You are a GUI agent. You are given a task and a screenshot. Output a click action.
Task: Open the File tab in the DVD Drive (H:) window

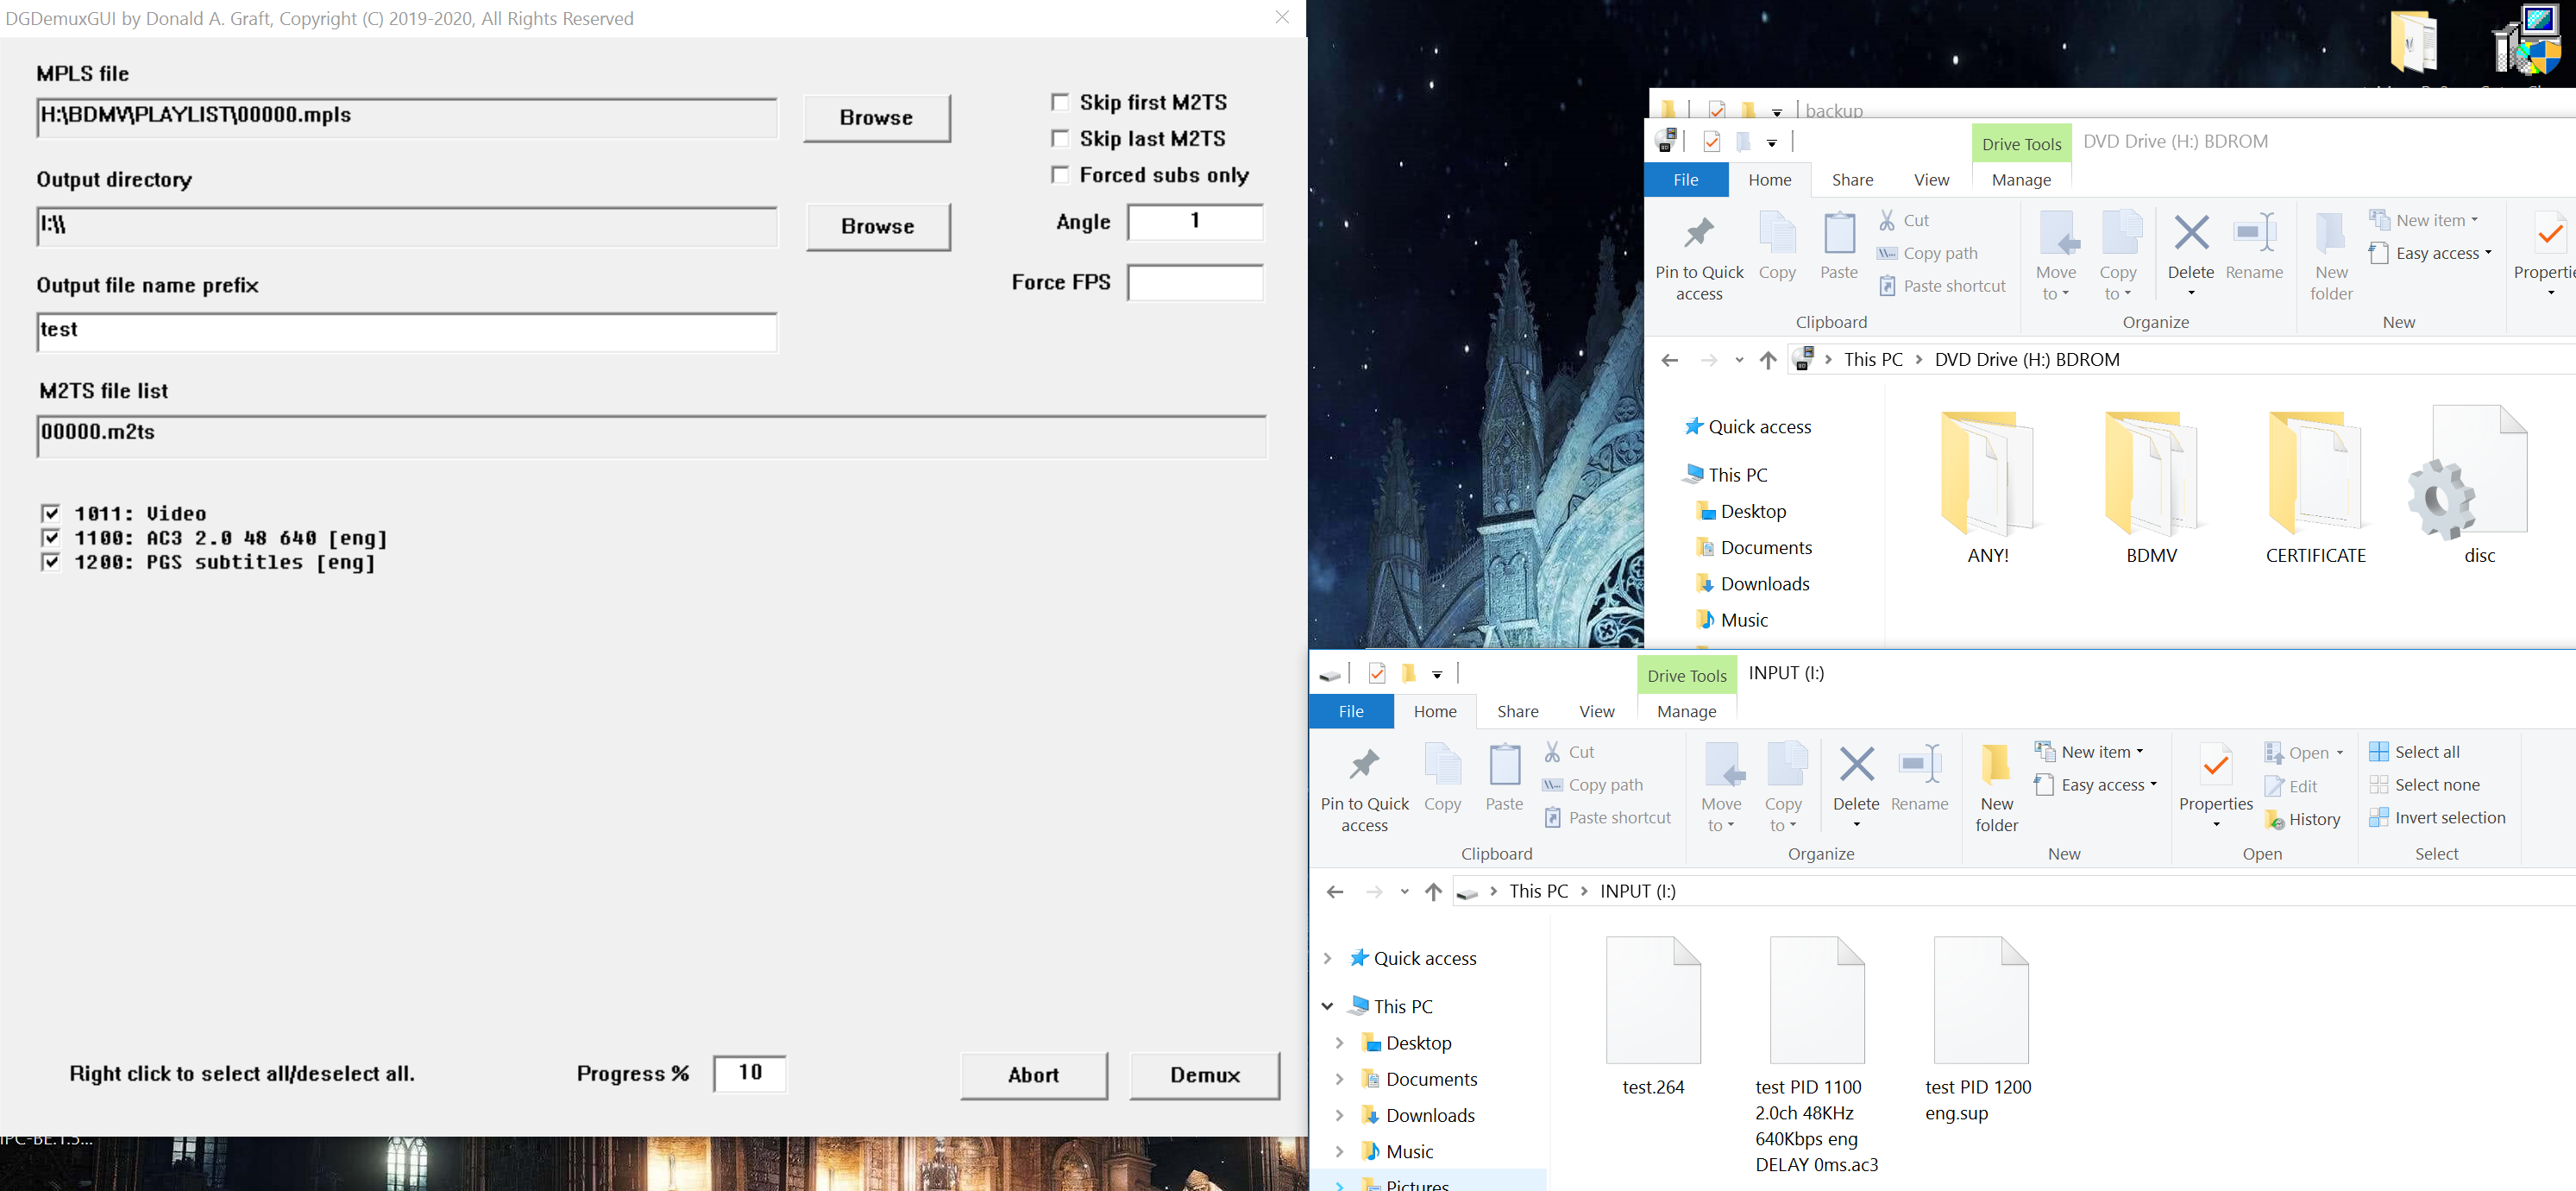coord(1686,180)
